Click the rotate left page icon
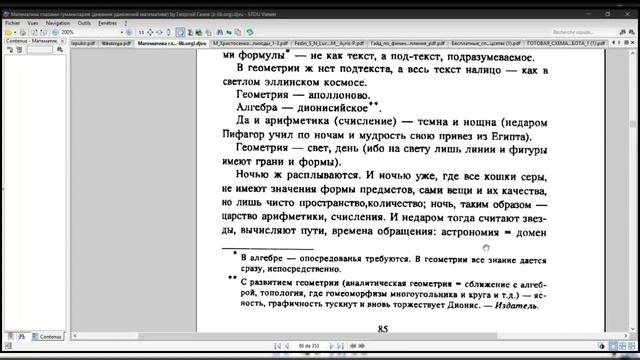This screenshot has height=360, width=640. (35, 32)
